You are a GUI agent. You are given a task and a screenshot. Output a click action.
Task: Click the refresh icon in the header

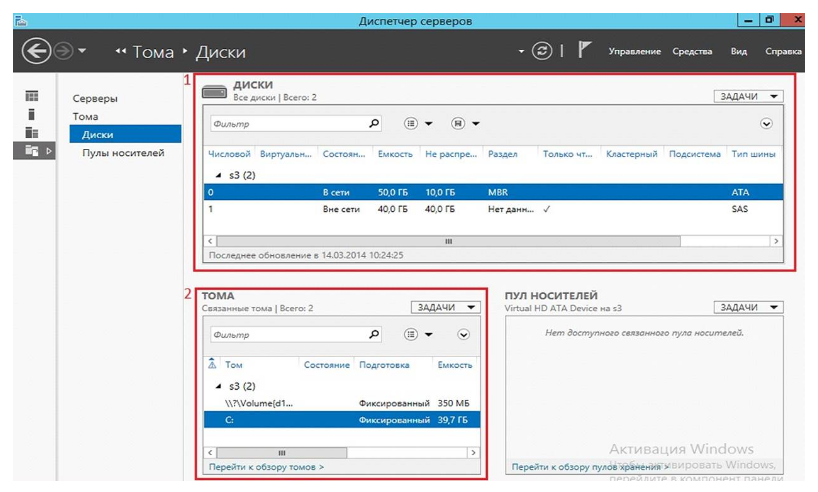(x=542, y=51)
